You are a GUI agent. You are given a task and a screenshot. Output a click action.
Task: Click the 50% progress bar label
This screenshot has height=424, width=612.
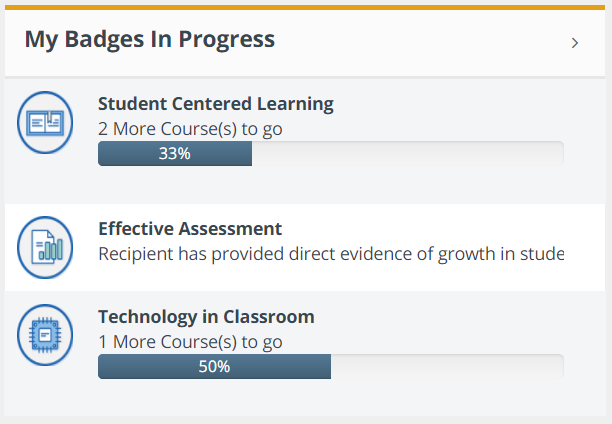(214, 367)
